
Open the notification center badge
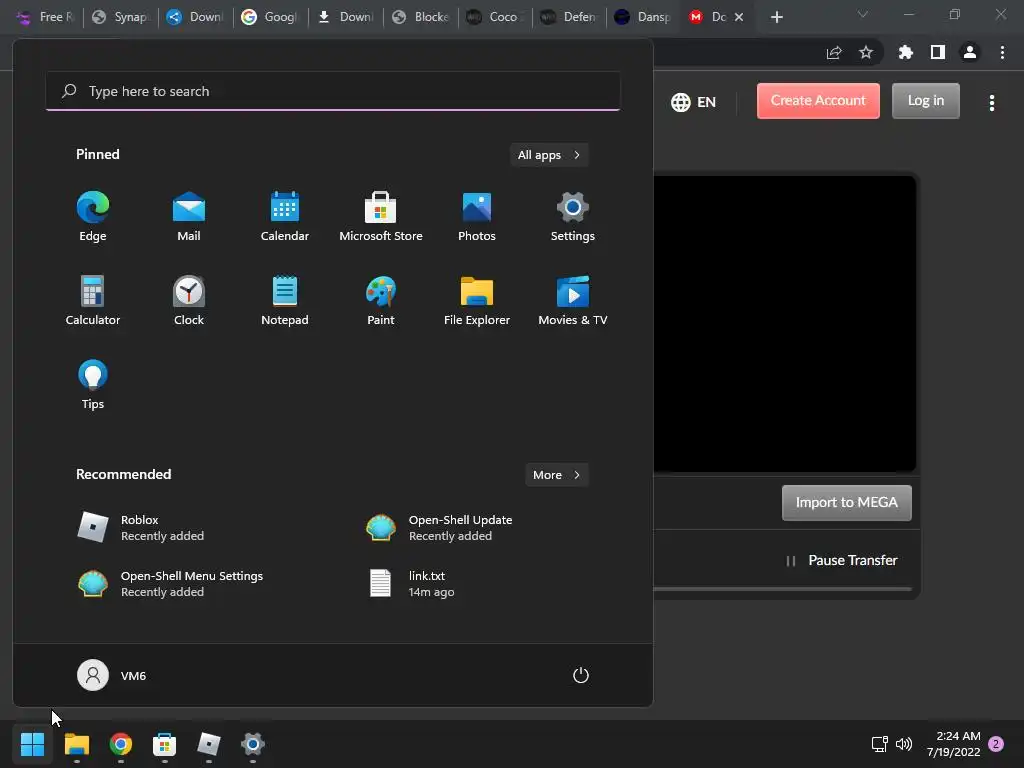point(996,744)
